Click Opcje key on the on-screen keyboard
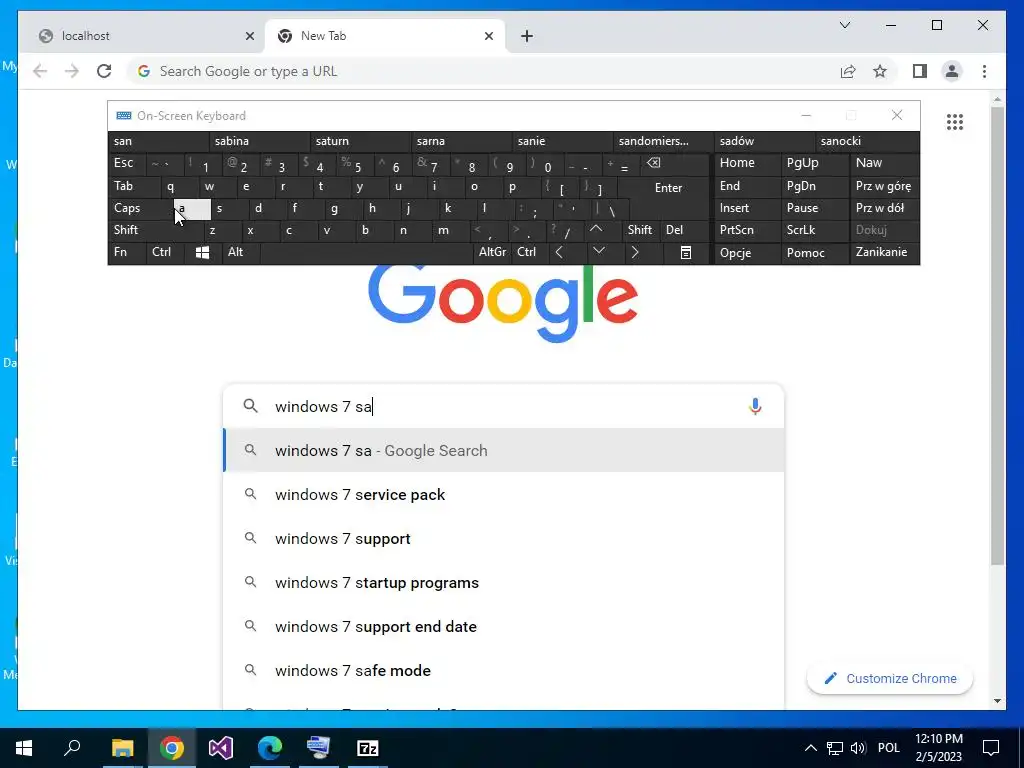 click(747, 252)
